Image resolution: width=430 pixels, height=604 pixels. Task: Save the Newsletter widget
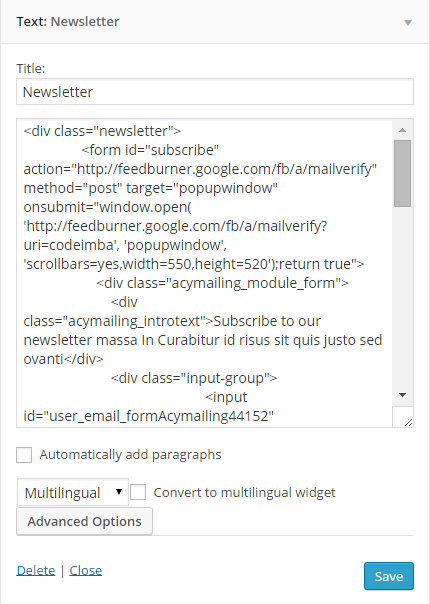click(389, 576)
